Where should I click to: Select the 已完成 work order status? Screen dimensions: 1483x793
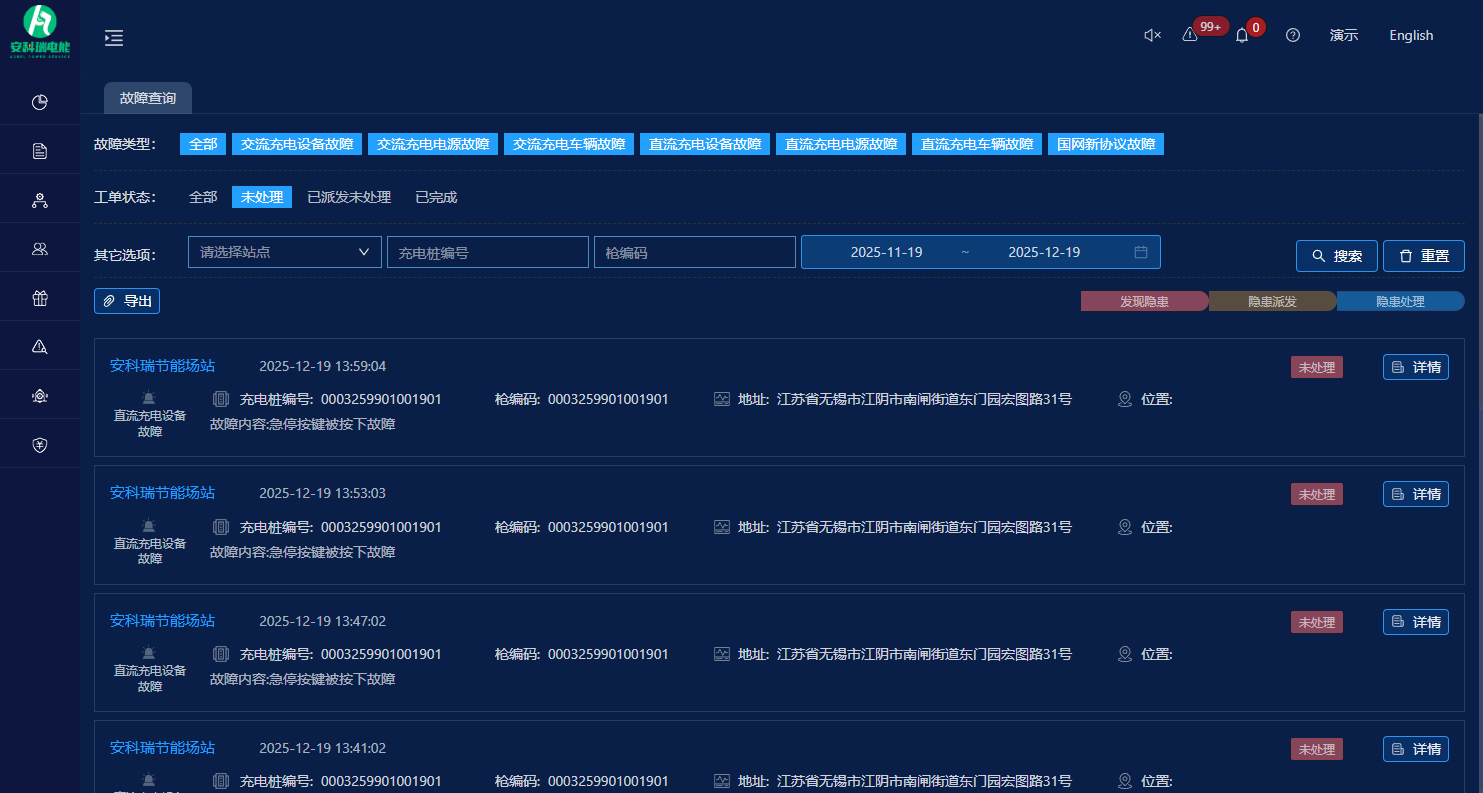[436, 198]
